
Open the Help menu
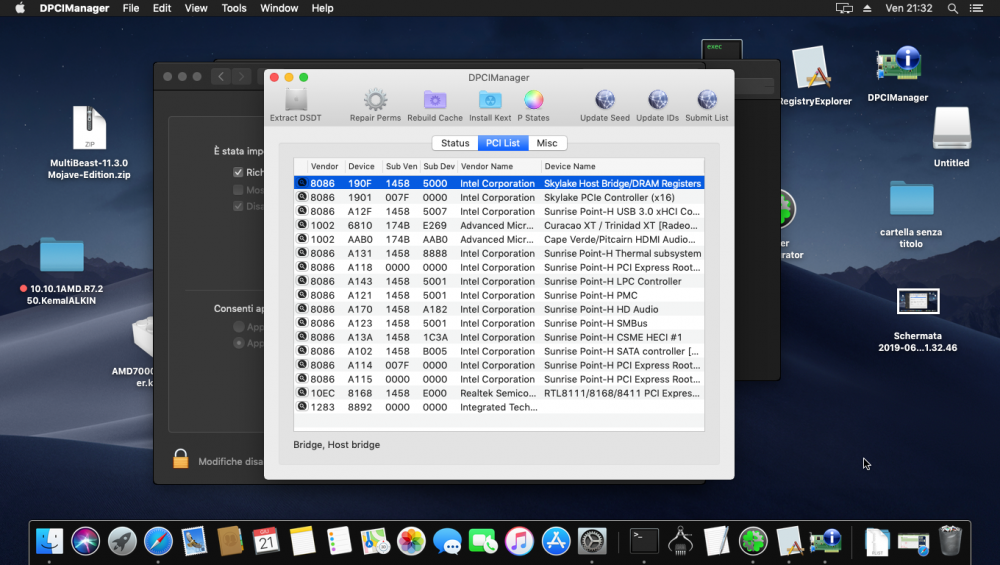tap(323, 8)
